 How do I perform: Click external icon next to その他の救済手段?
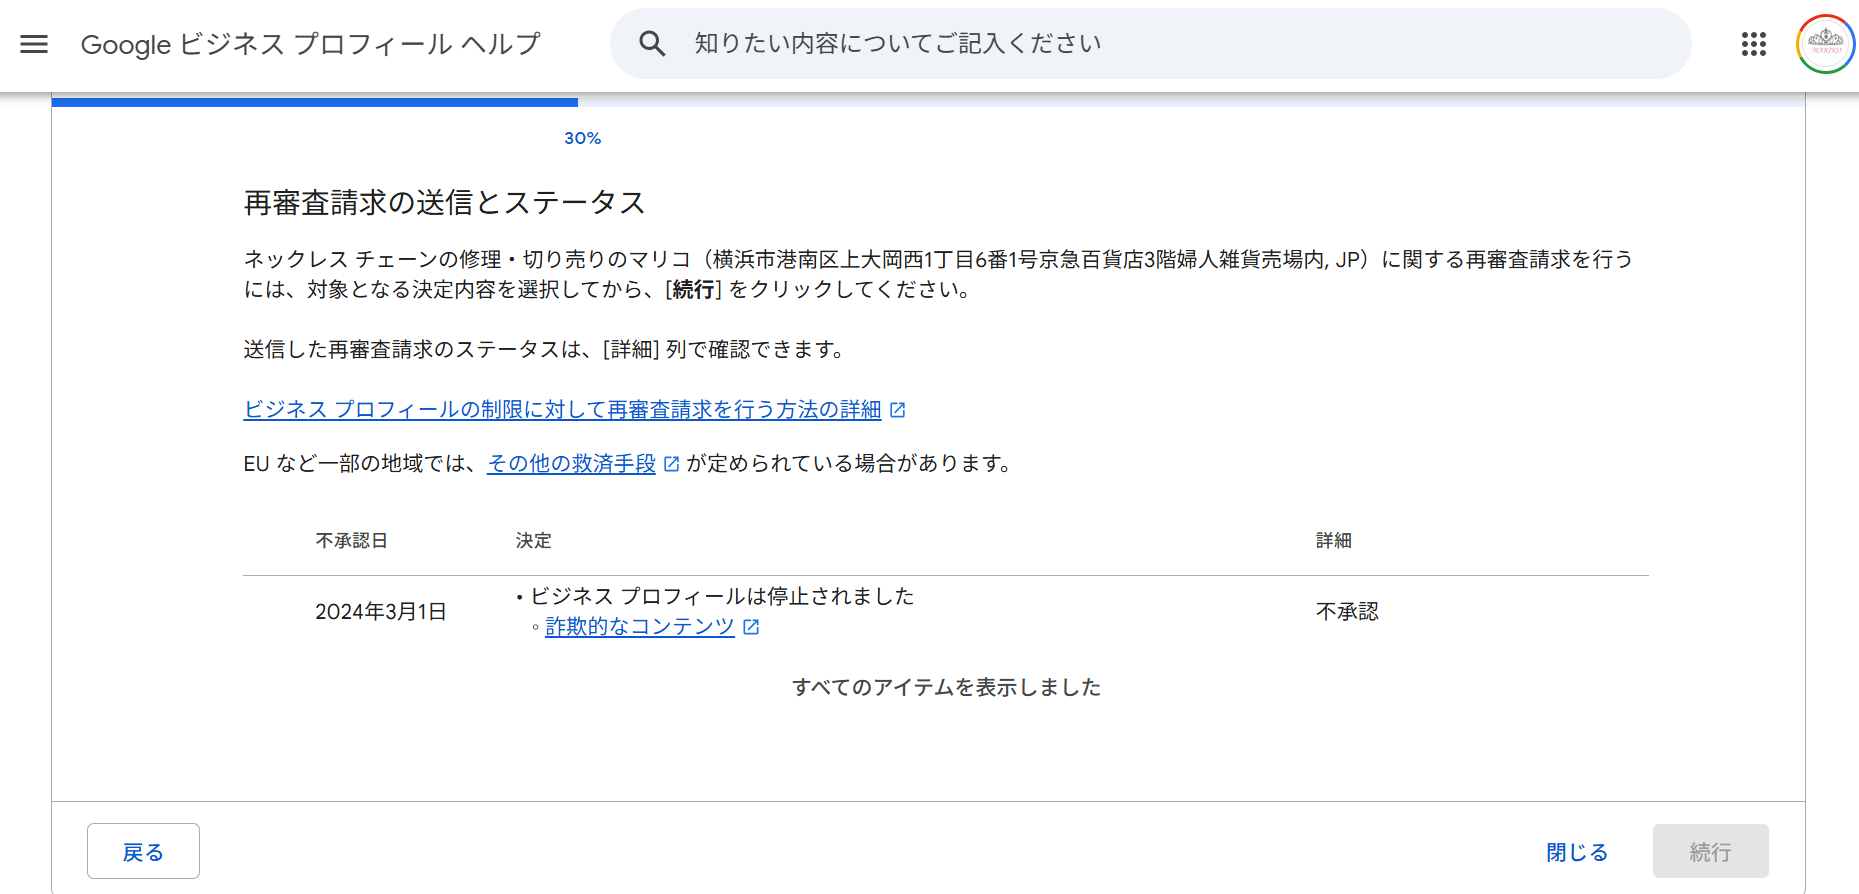click(672, 464)
